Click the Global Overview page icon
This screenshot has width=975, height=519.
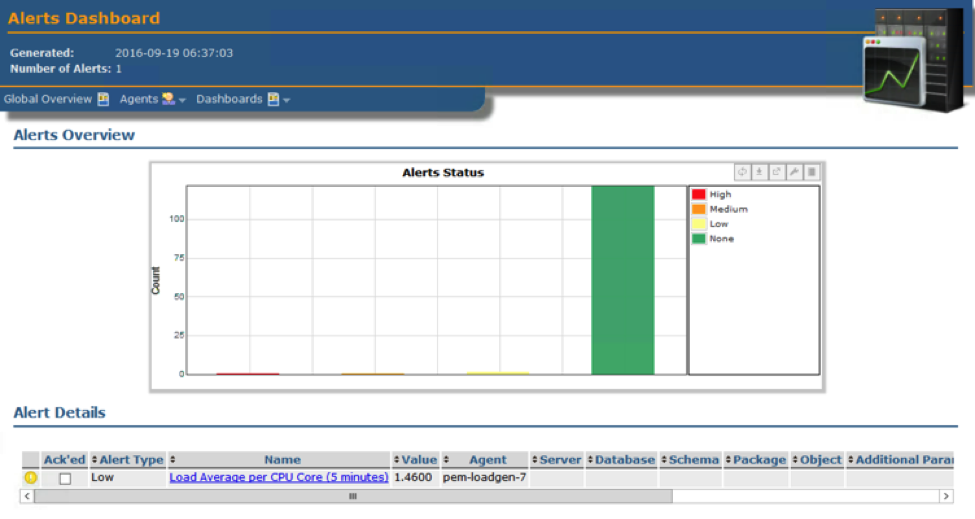click(x=103, y=99)
